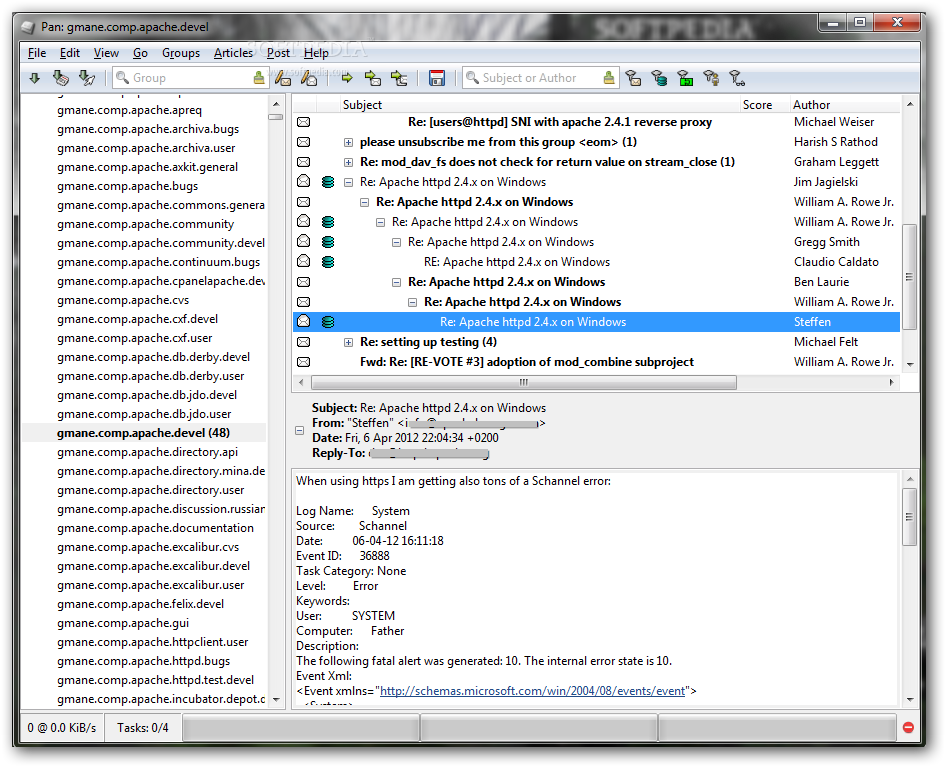Click the article list horizontal scrollbar
946x767 pixels.
tap(524, 382)
